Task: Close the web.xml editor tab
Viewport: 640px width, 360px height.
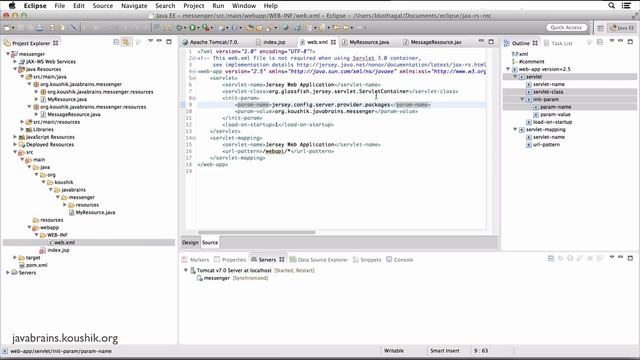Action: (333, 42)
